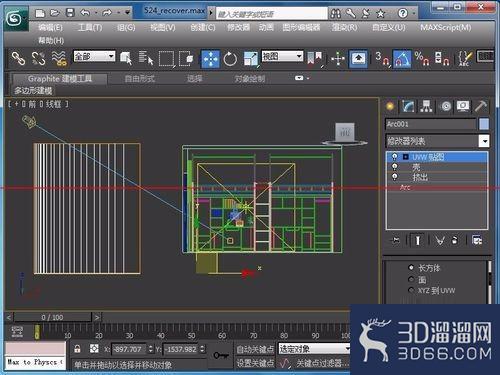The image size is (500, 375).
Task: Select the 长方体 mapping radio button
Action: point(411,268)
